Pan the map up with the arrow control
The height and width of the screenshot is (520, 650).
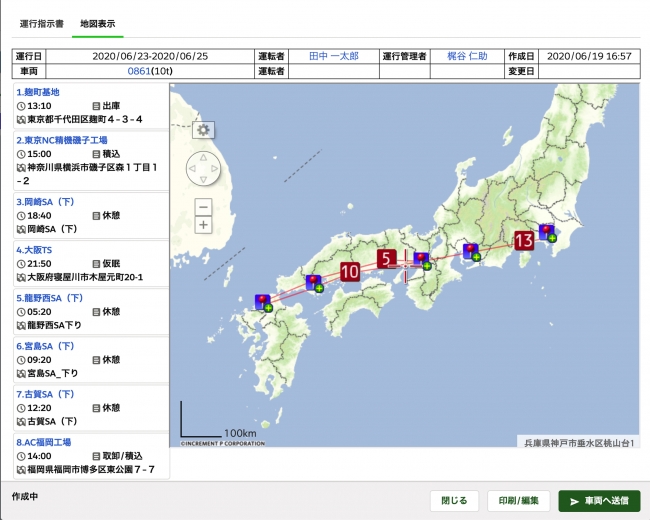204,156
